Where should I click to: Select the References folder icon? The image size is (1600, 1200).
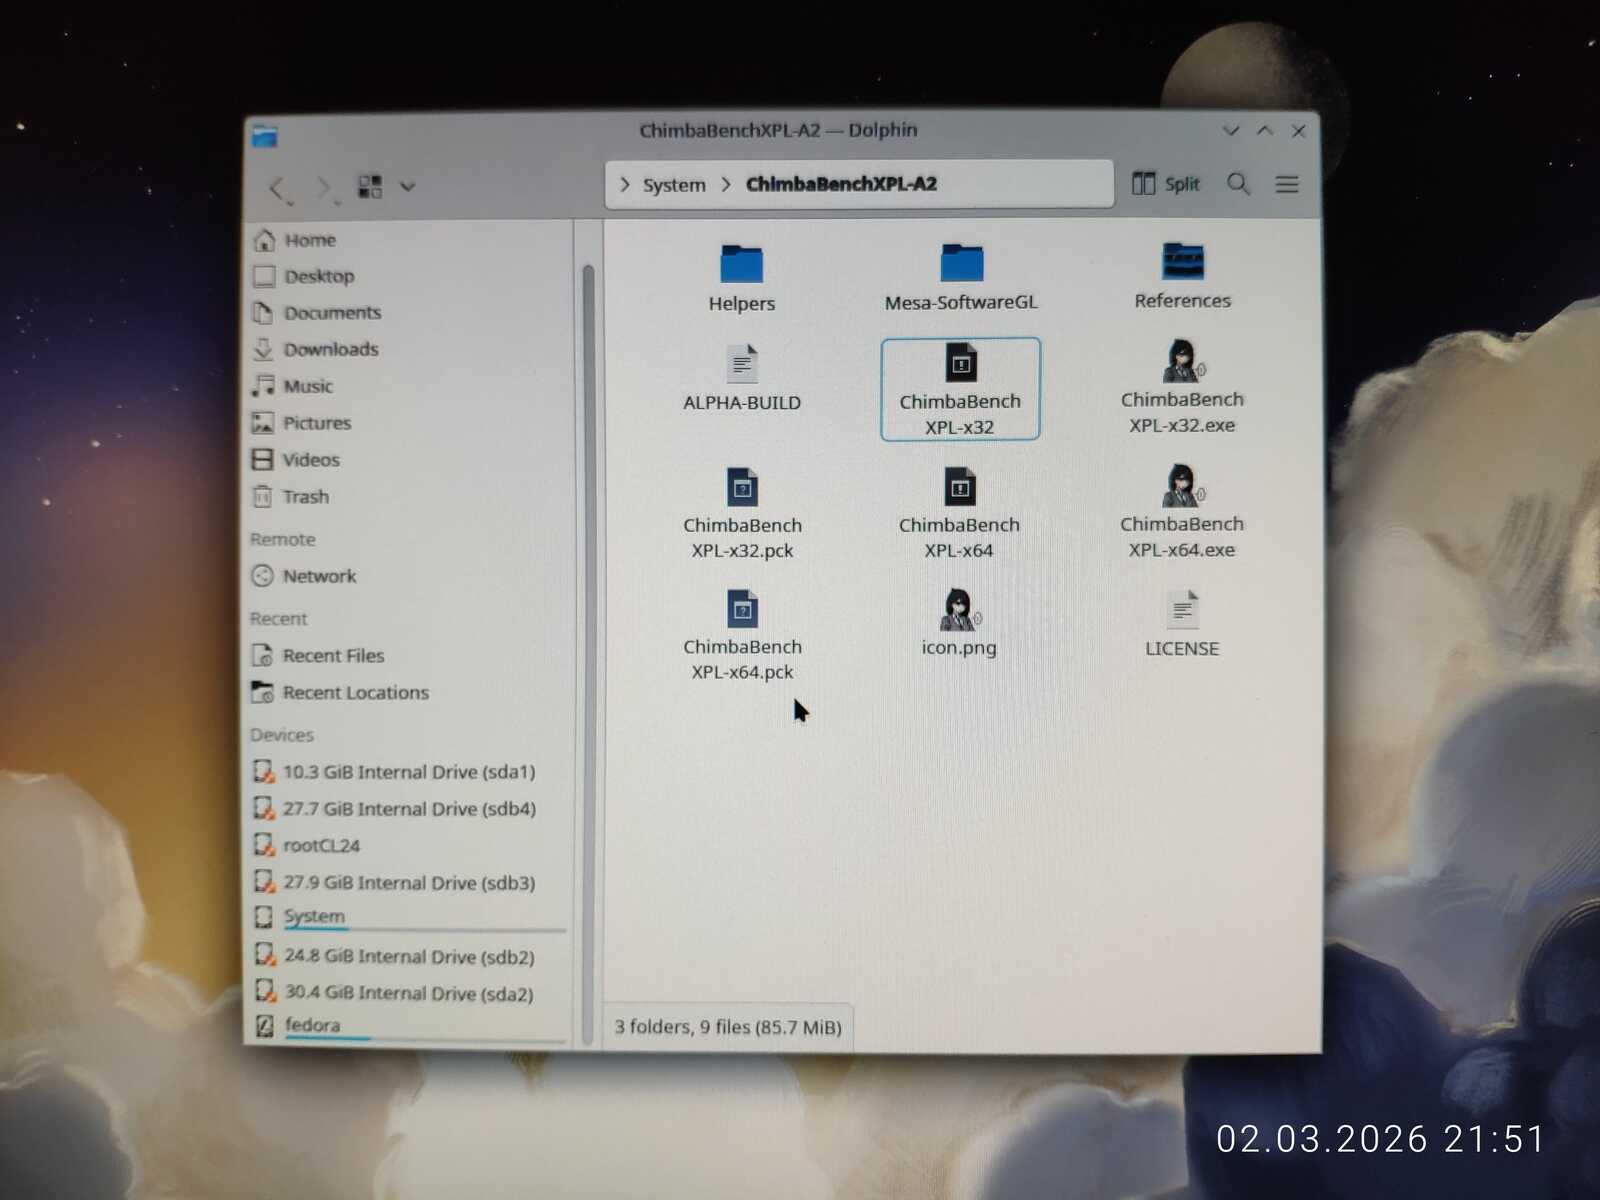[x=1182, y=261]
